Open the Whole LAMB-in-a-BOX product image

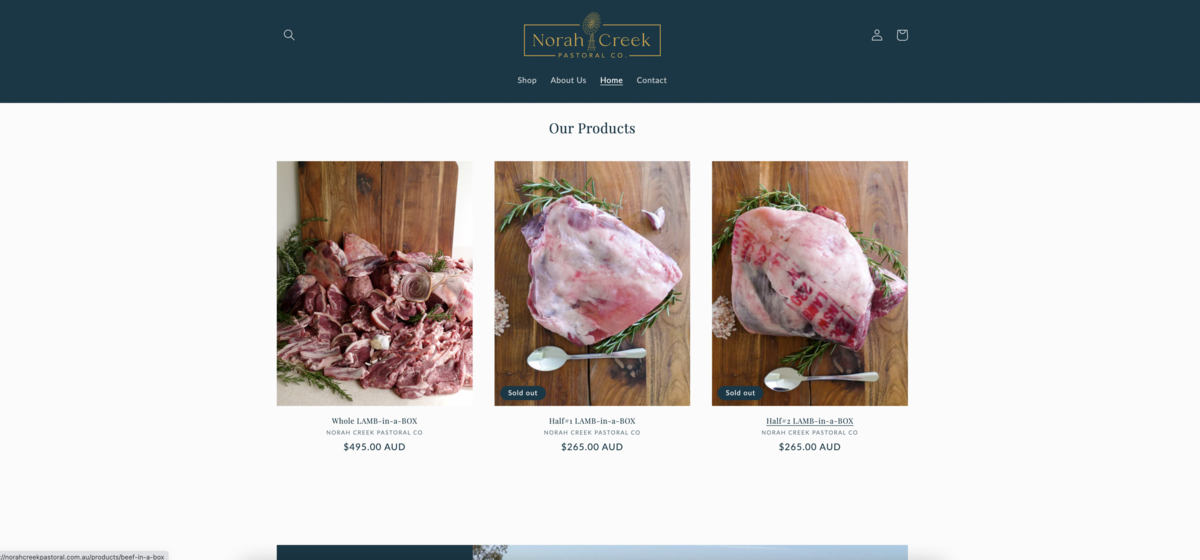click(374, 283)
